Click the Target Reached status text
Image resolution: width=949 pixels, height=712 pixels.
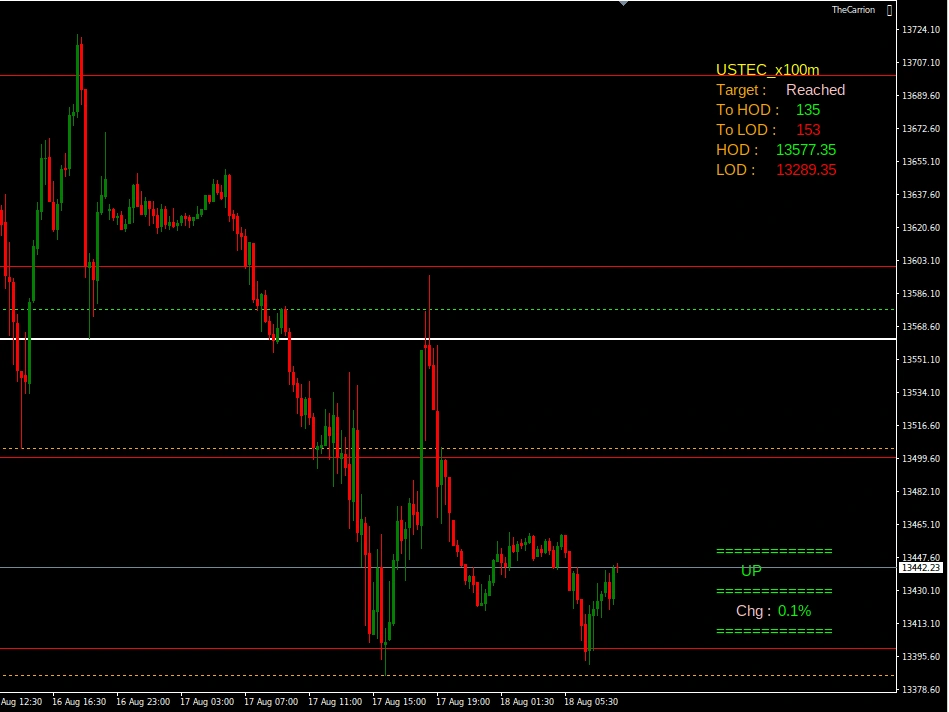(781, 90)
